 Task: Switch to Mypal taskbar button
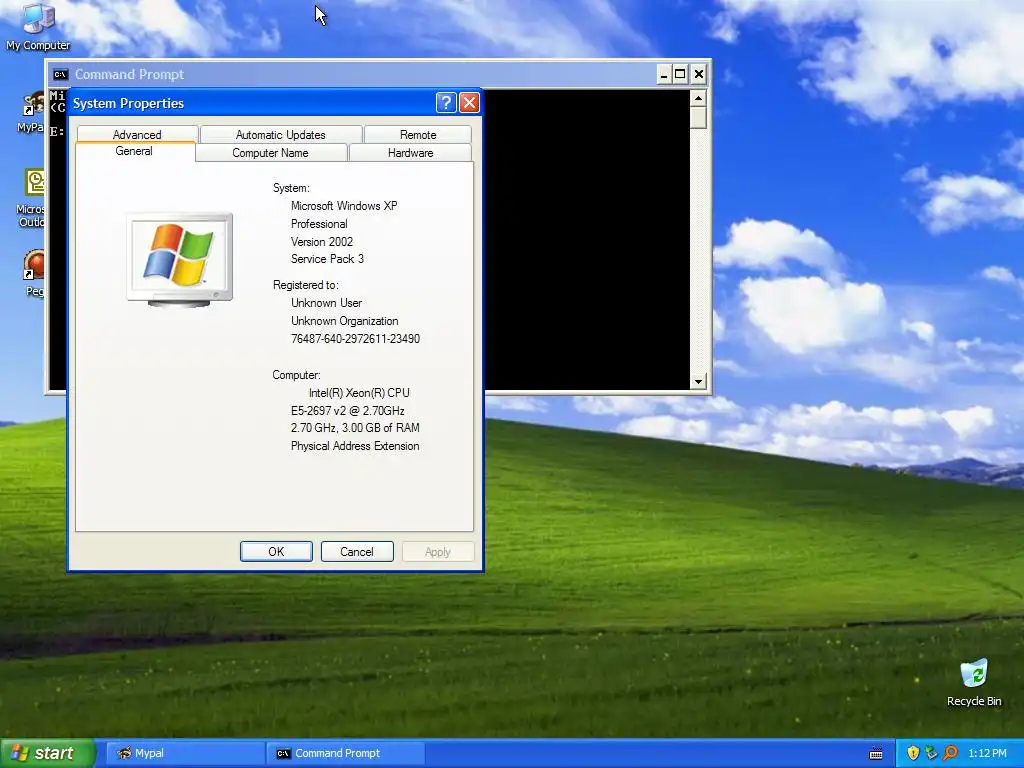coord(185,753)
